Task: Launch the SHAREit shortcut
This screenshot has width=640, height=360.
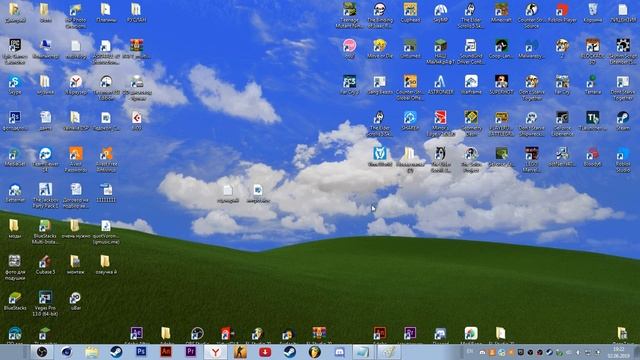Action: [x=410, y=120]
